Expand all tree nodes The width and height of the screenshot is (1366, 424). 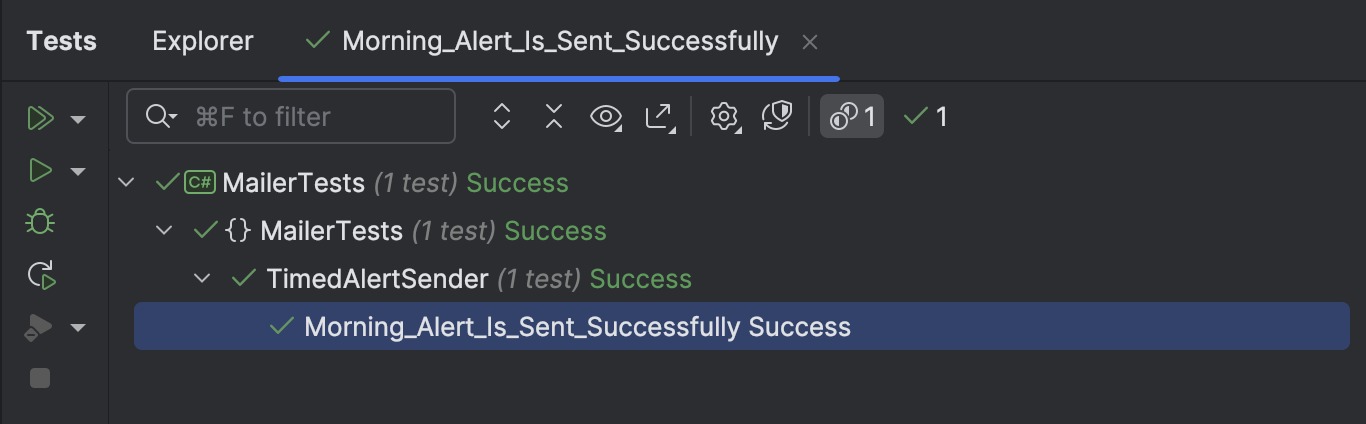(502, 117)
